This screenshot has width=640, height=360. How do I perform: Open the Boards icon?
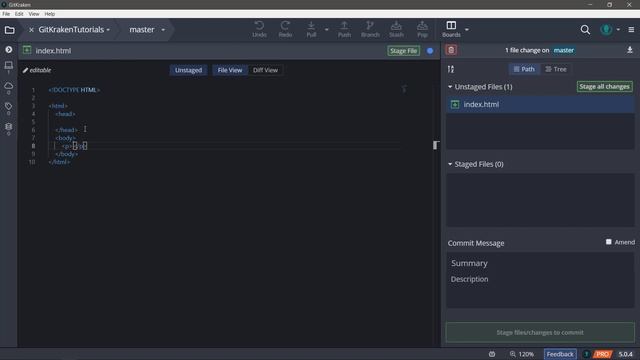coord(451,29)
